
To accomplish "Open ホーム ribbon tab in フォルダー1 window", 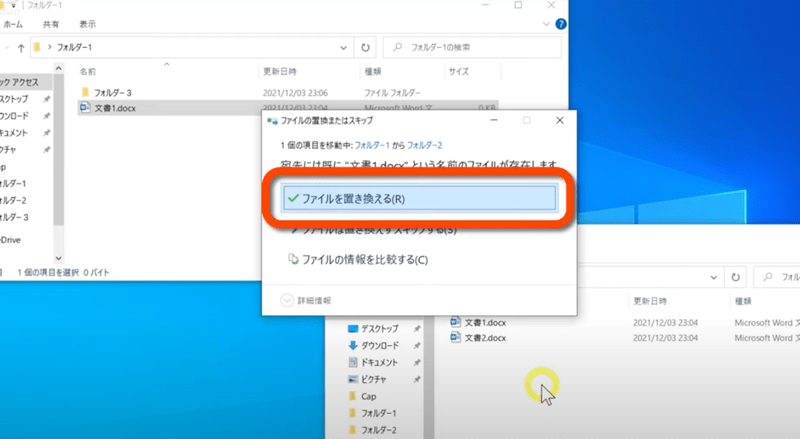I will pyautogui.click(x=13, y=24).
